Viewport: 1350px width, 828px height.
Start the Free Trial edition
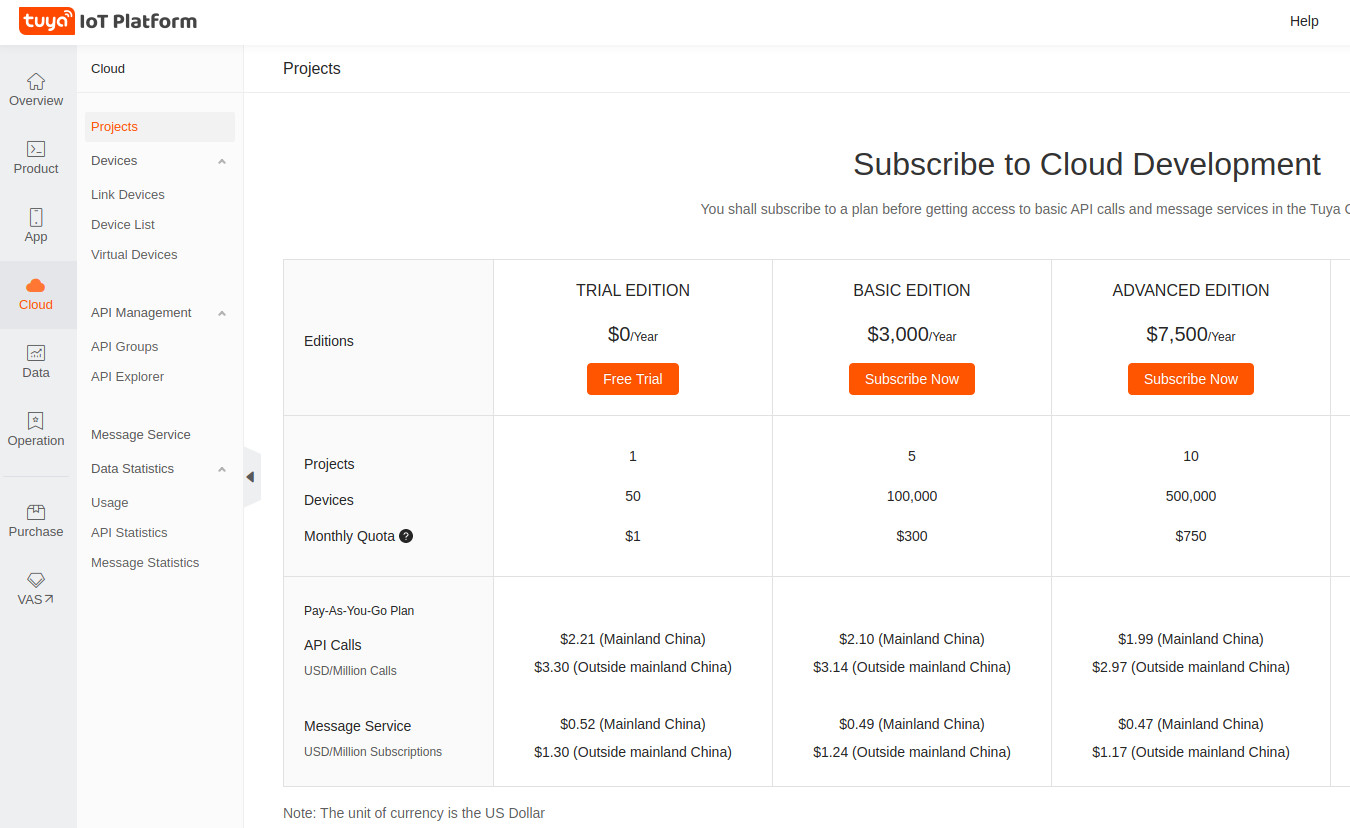click(x=632, y=379)
